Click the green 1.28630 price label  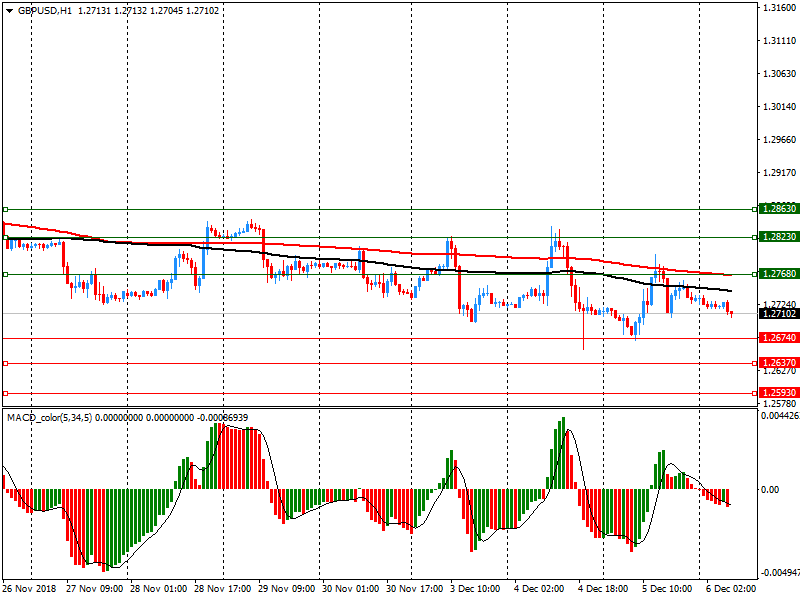click(778, 209)
